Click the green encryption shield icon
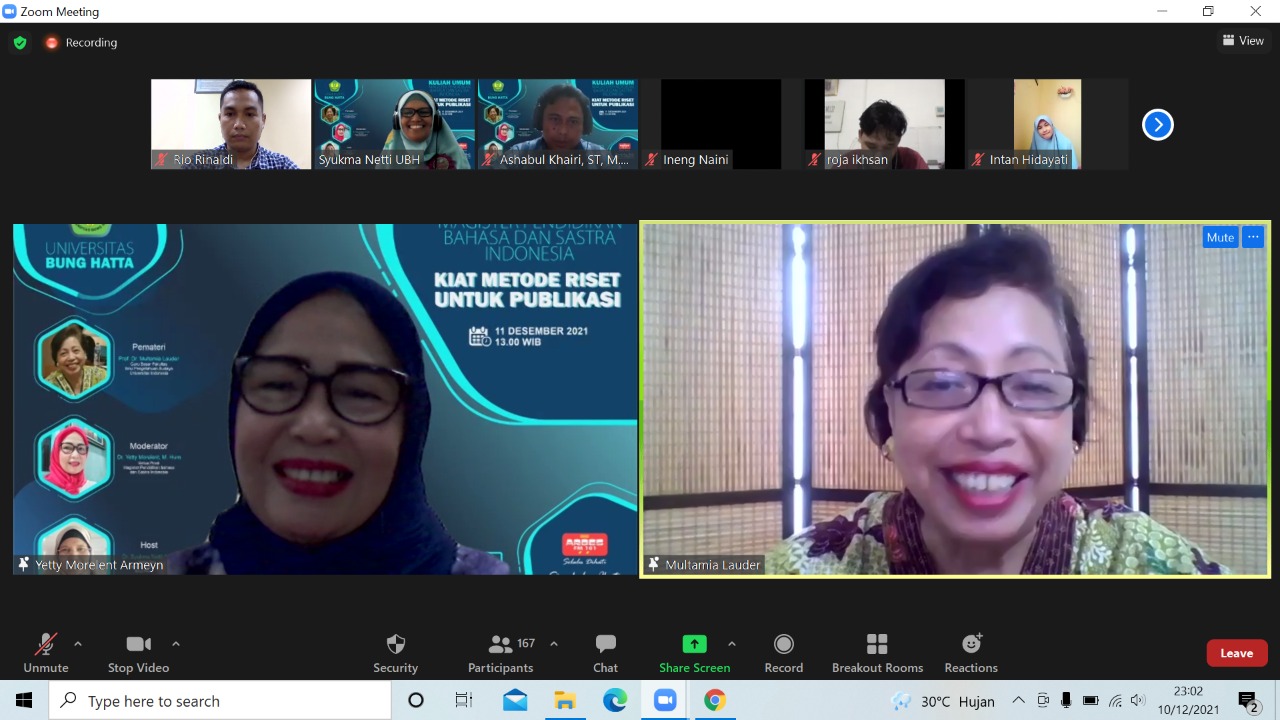Image resolution: width=1280 pixels, height=720 pixels. pyautogui.click(x=20, y=43)
